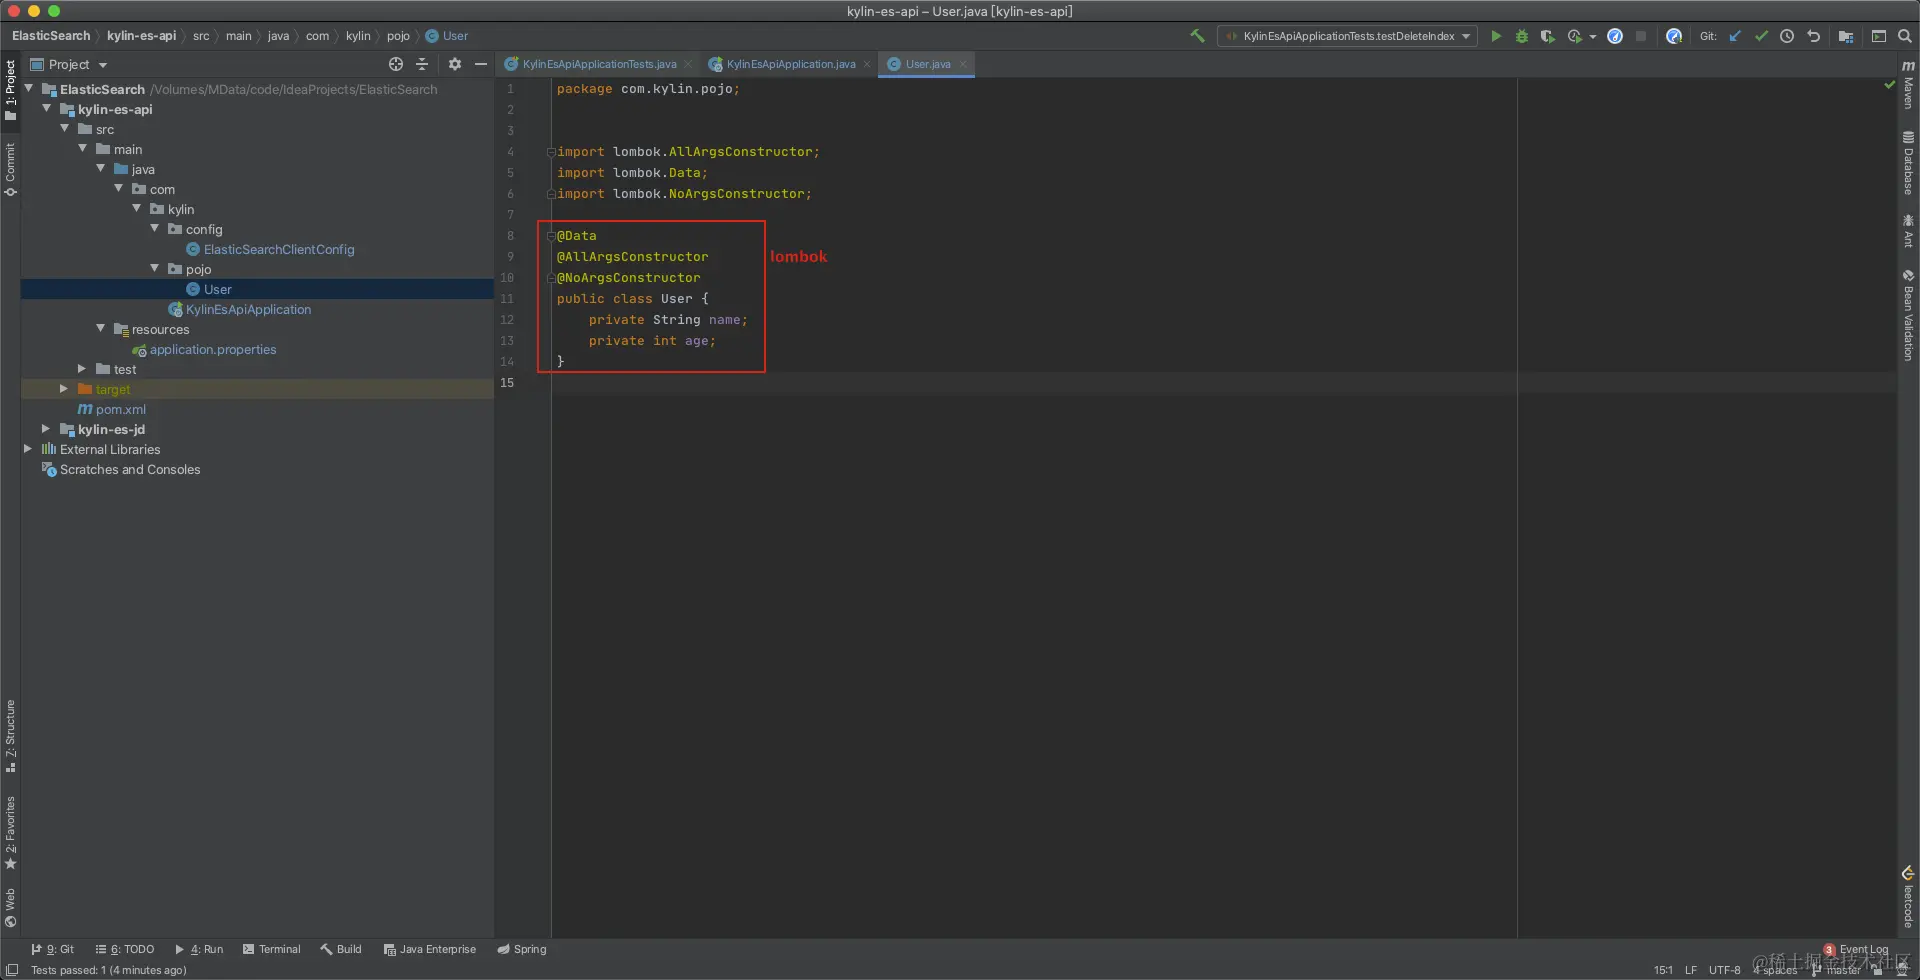The width and height of the screenshot is (1920, 980).
Task: Click the Git commit checkmark icon
Action: [x=1761, y=36]
